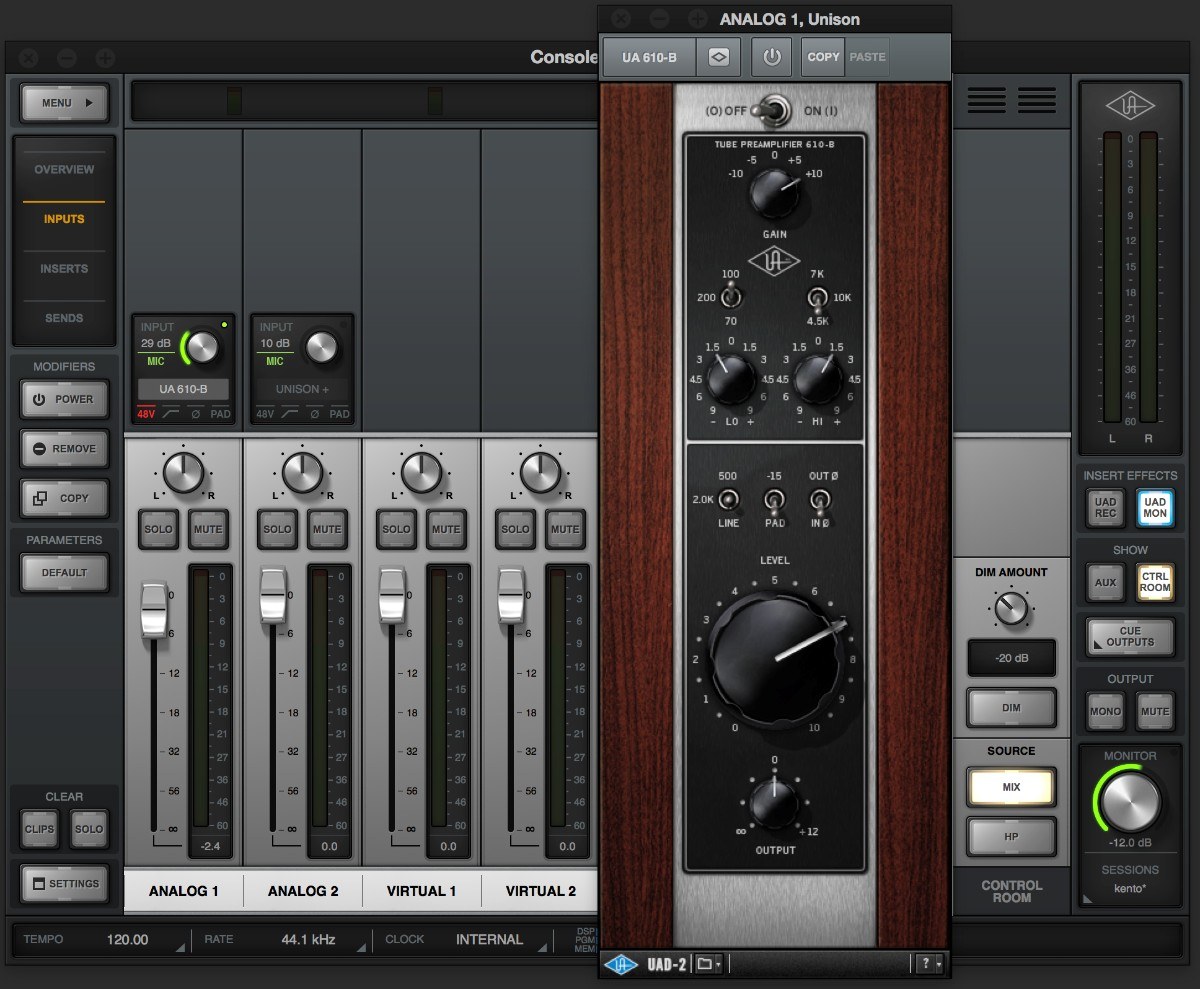Solo the VIRTUAL 1 channel

point(396,529)
